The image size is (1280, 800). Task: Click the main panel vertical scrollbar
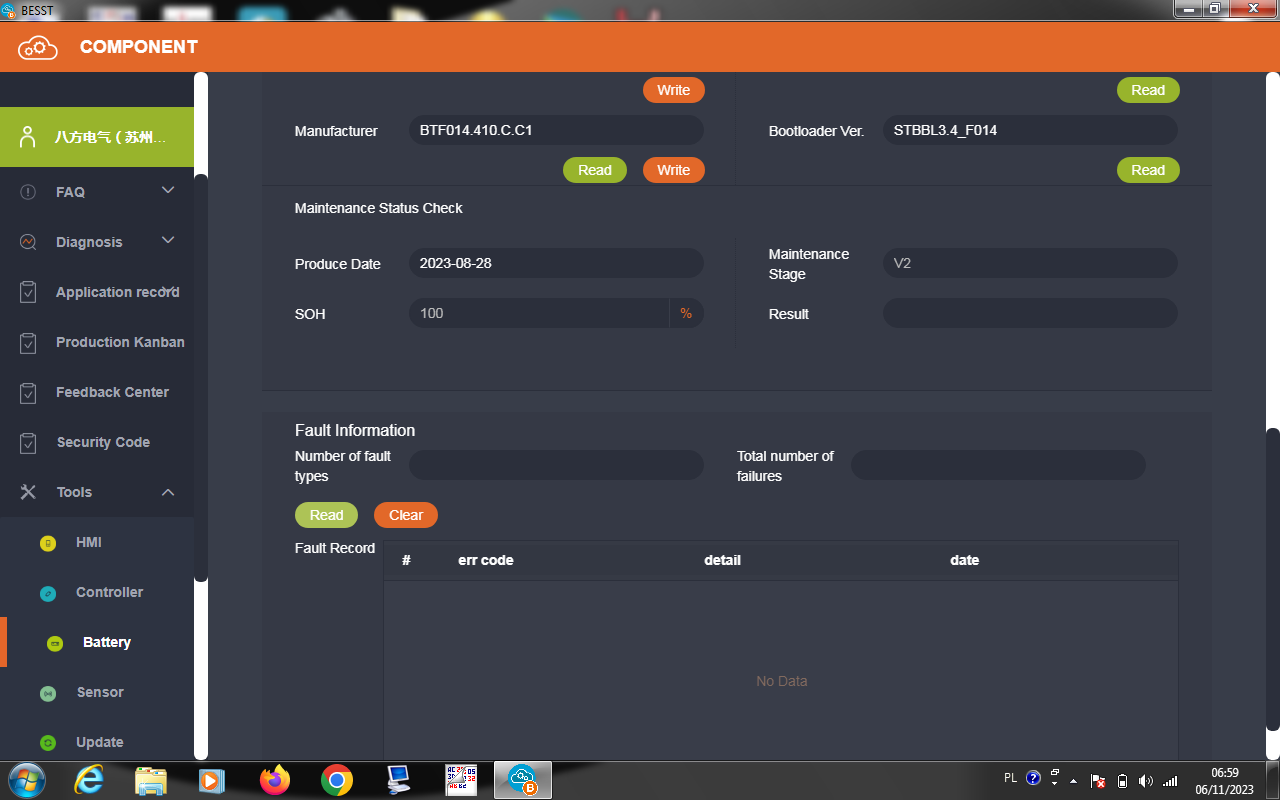point(1273,580)
